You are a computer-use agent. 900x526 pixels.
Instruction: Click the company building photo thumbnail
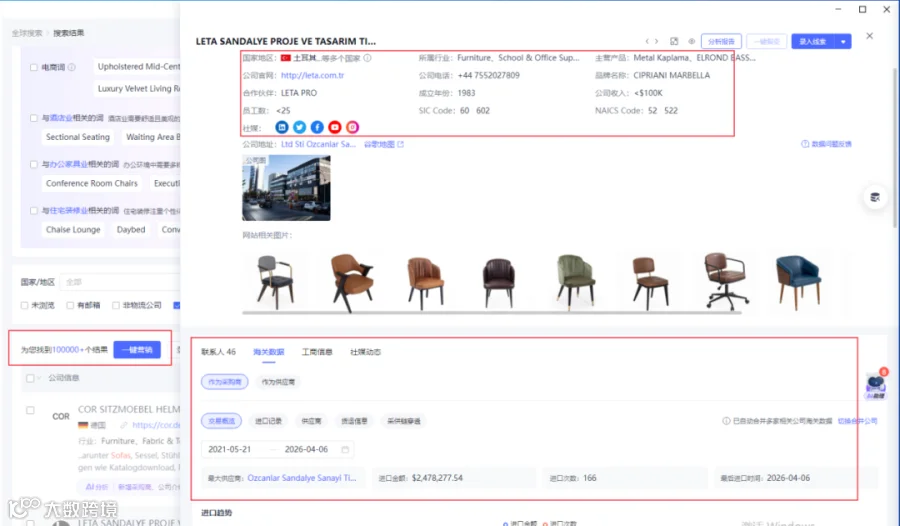pos(286,188)
